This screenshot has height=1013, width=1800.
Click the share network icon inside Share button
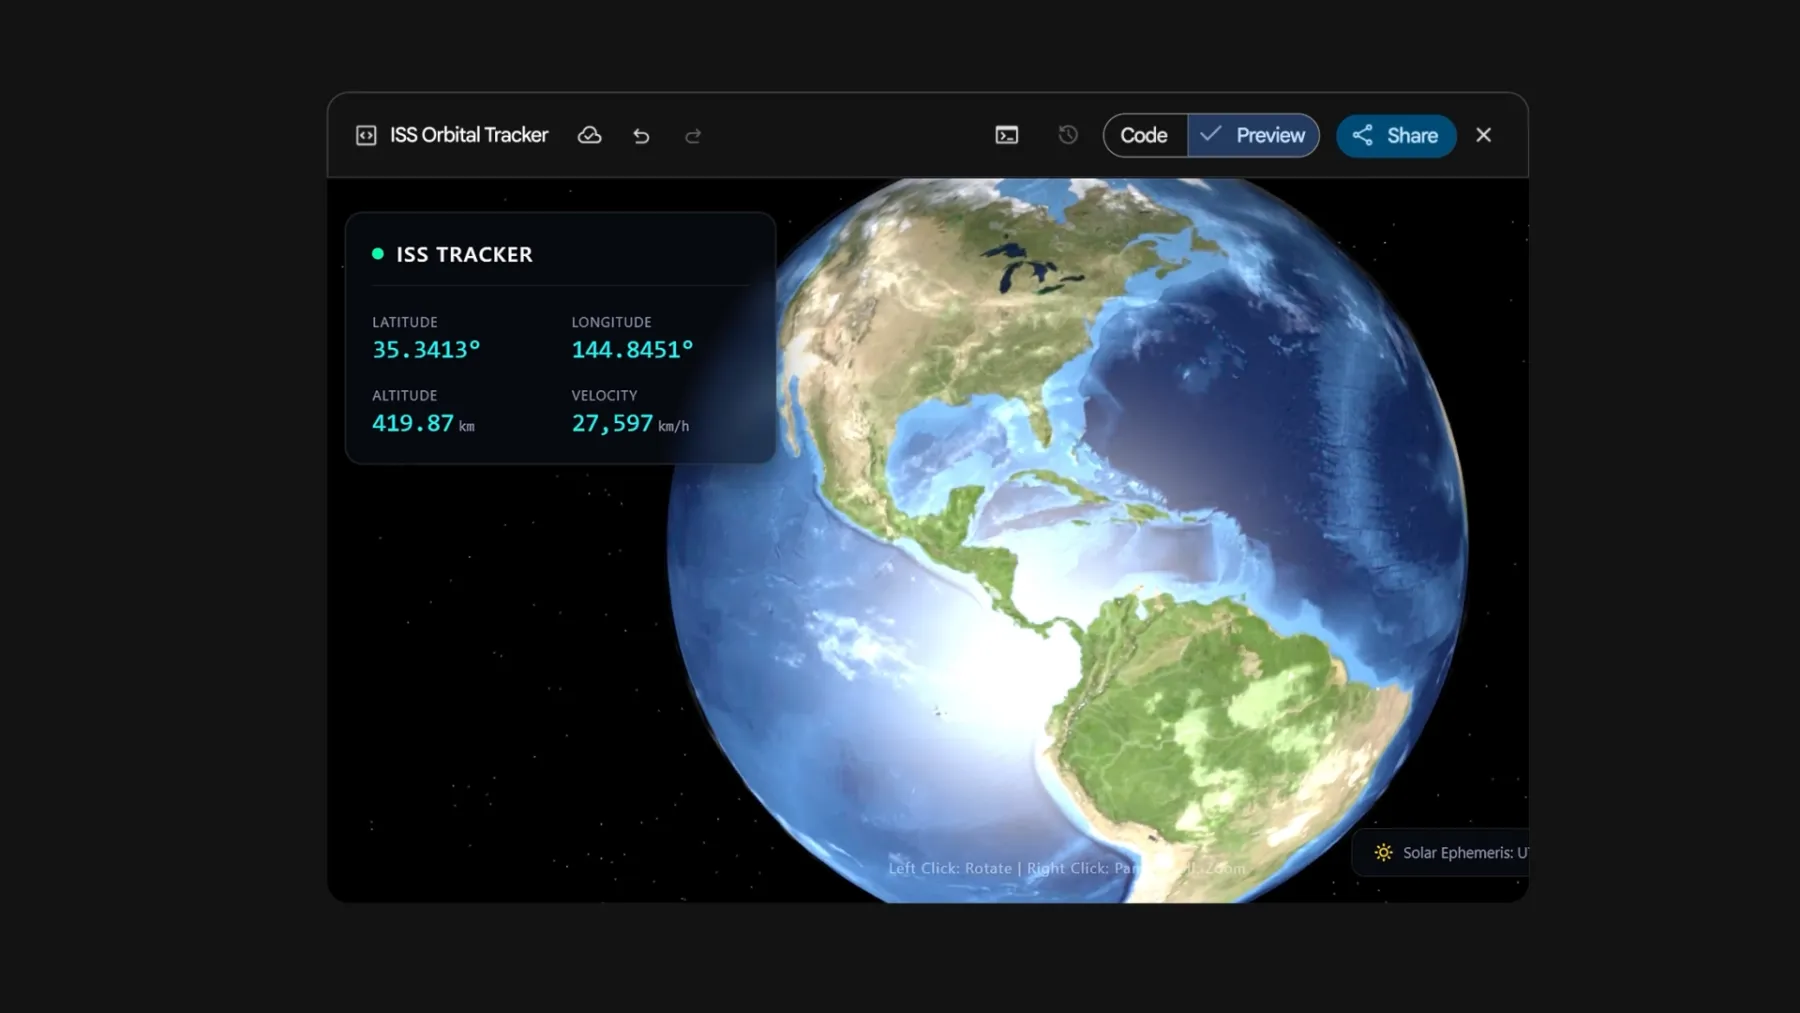pos(1361,136)
